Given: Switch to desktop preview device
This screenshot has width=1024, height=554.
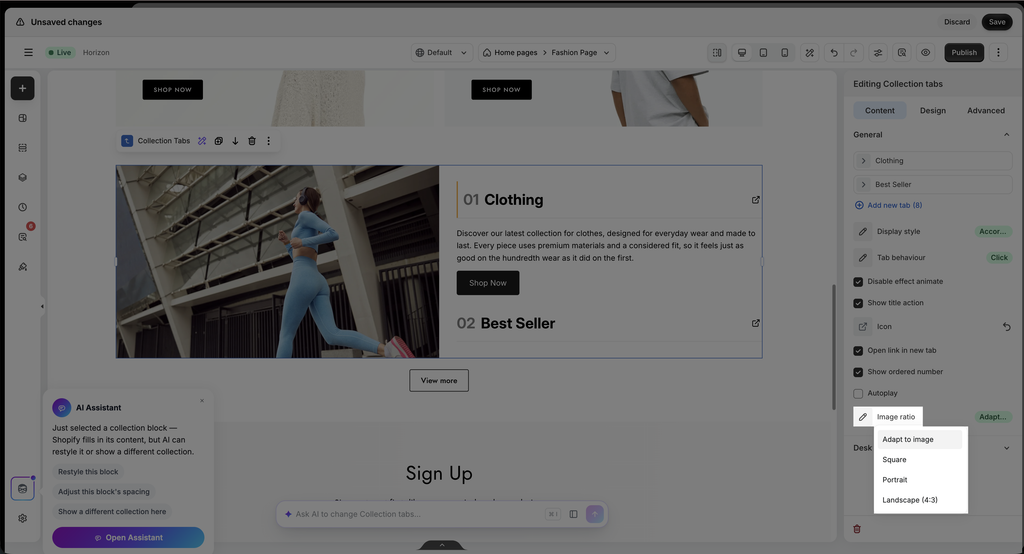Looking at the screenshot, I should 742,53.
